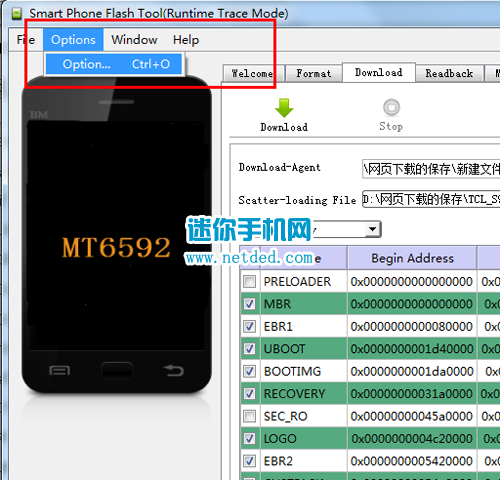Viewport: 500px width, 480px height.
Task: Click the Scatter-loading File path field
Action: (x=431, y=199)
